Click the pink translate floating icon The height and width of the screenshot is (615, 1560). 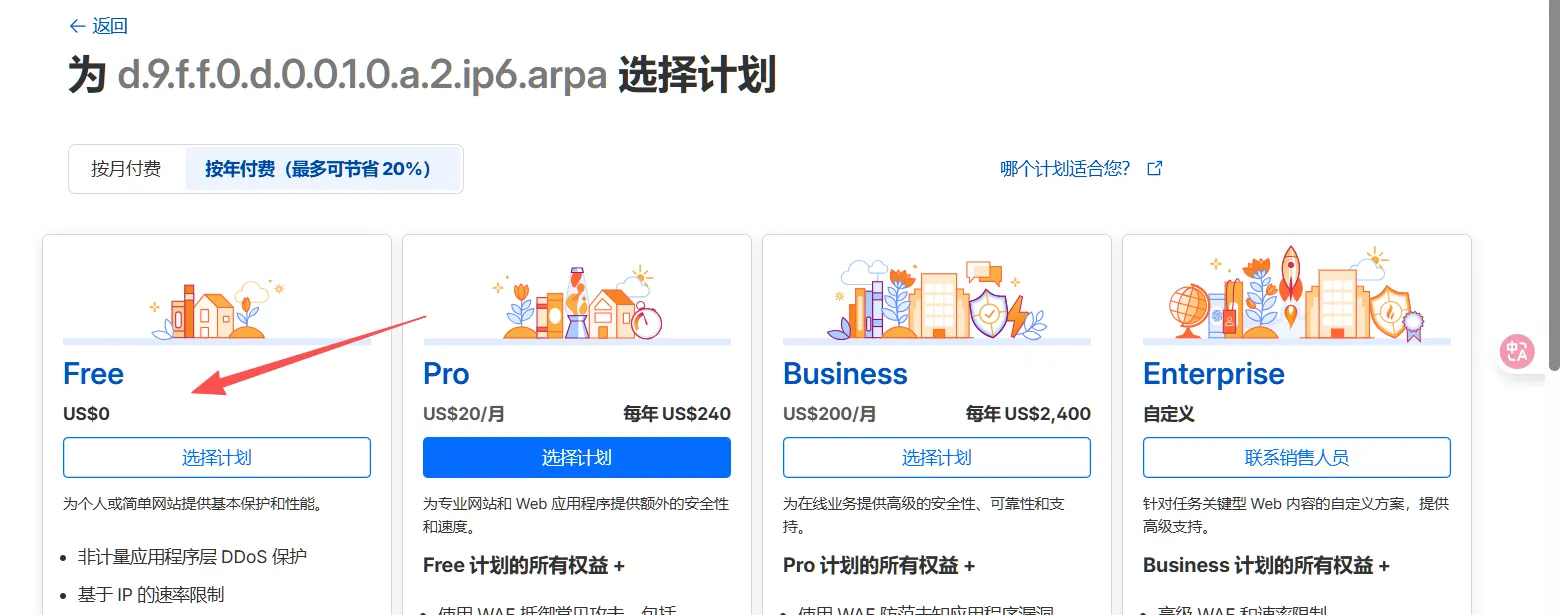[x=1517, y=351]
